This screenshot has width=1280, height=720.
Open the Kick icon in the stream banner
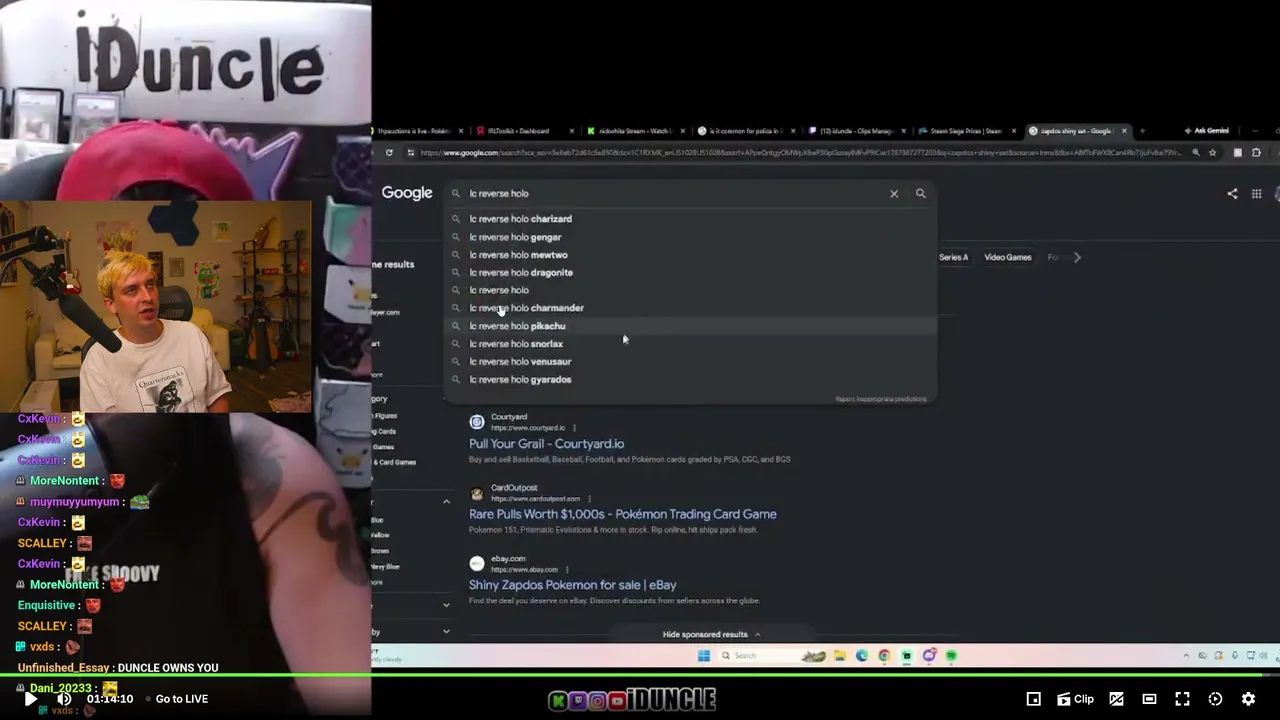coord(557,701)
